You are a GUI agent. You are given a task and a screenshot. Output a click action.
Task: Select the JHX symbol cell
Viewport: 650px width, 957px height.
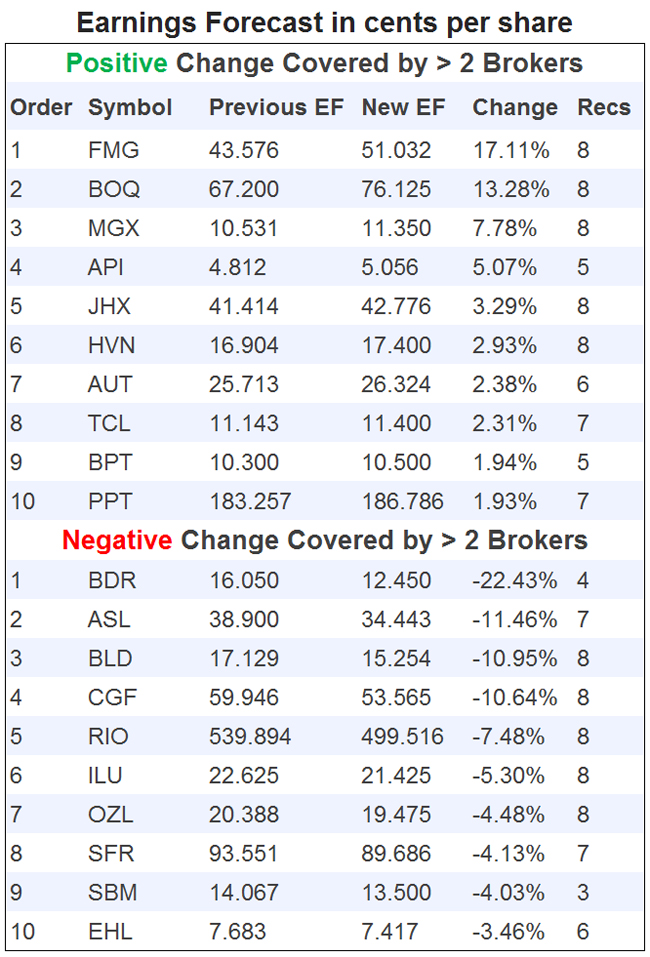[x=110, y=307]
